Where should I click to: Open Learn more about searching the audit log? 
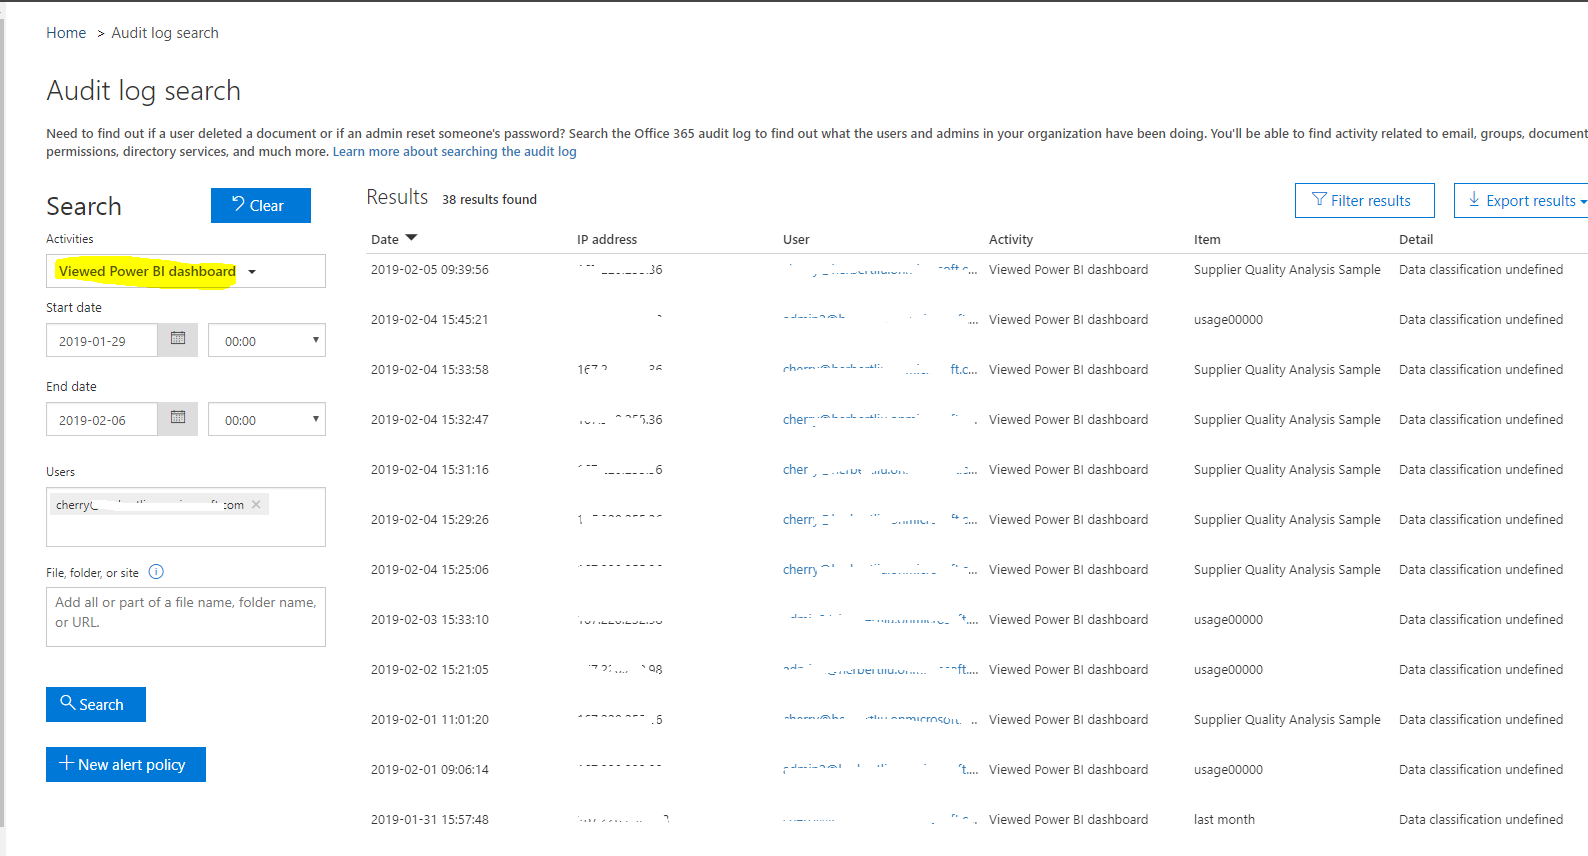(x=455, y=152)
